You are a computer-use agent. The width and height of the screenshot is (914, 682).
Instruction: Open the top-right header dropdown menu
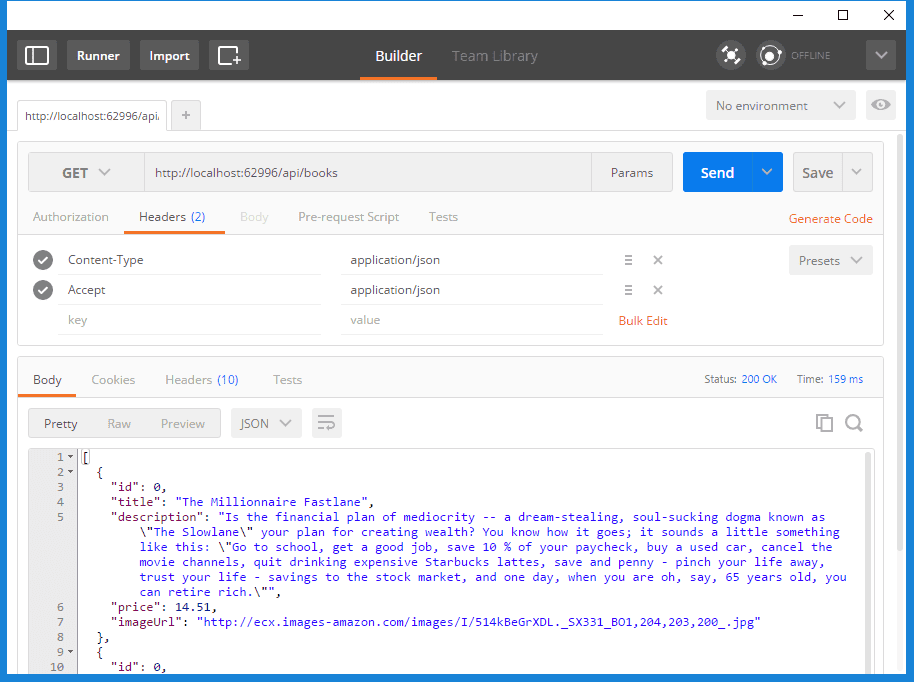(881, 55)
